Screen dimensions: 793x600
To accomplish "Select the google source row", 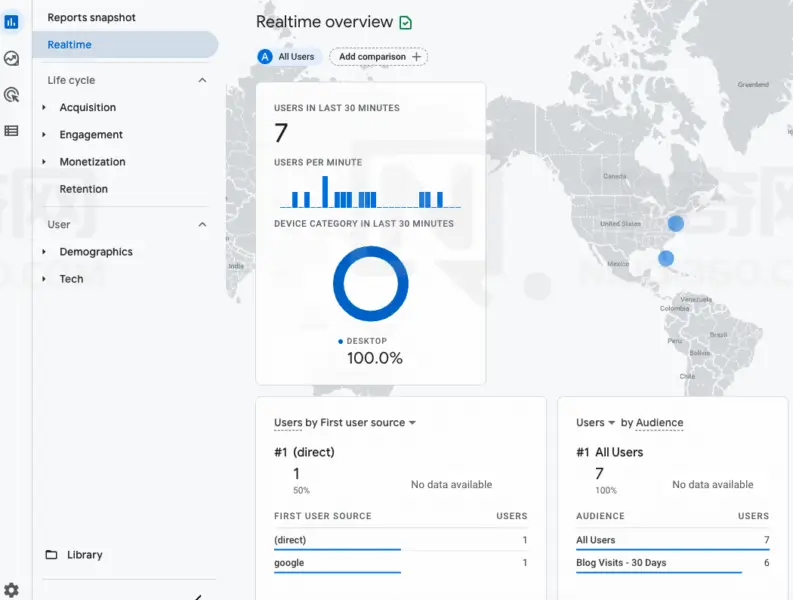I will (x=401, y=563).
